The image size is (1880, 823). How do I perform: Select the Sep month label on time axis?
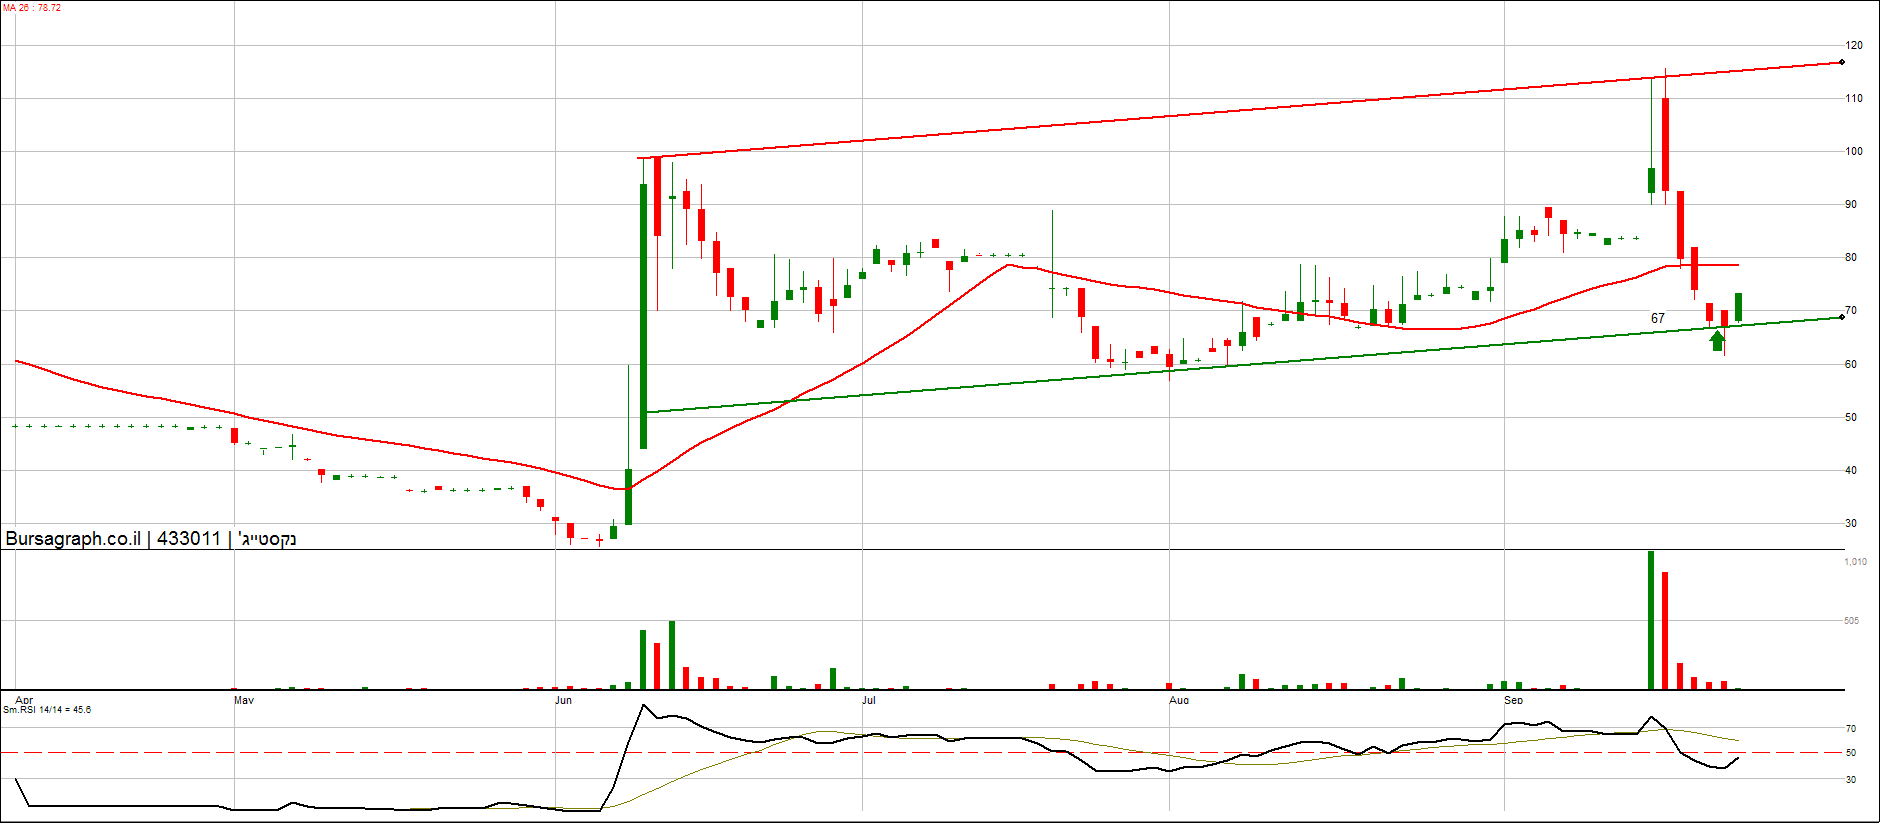(x=1514, y=700)
